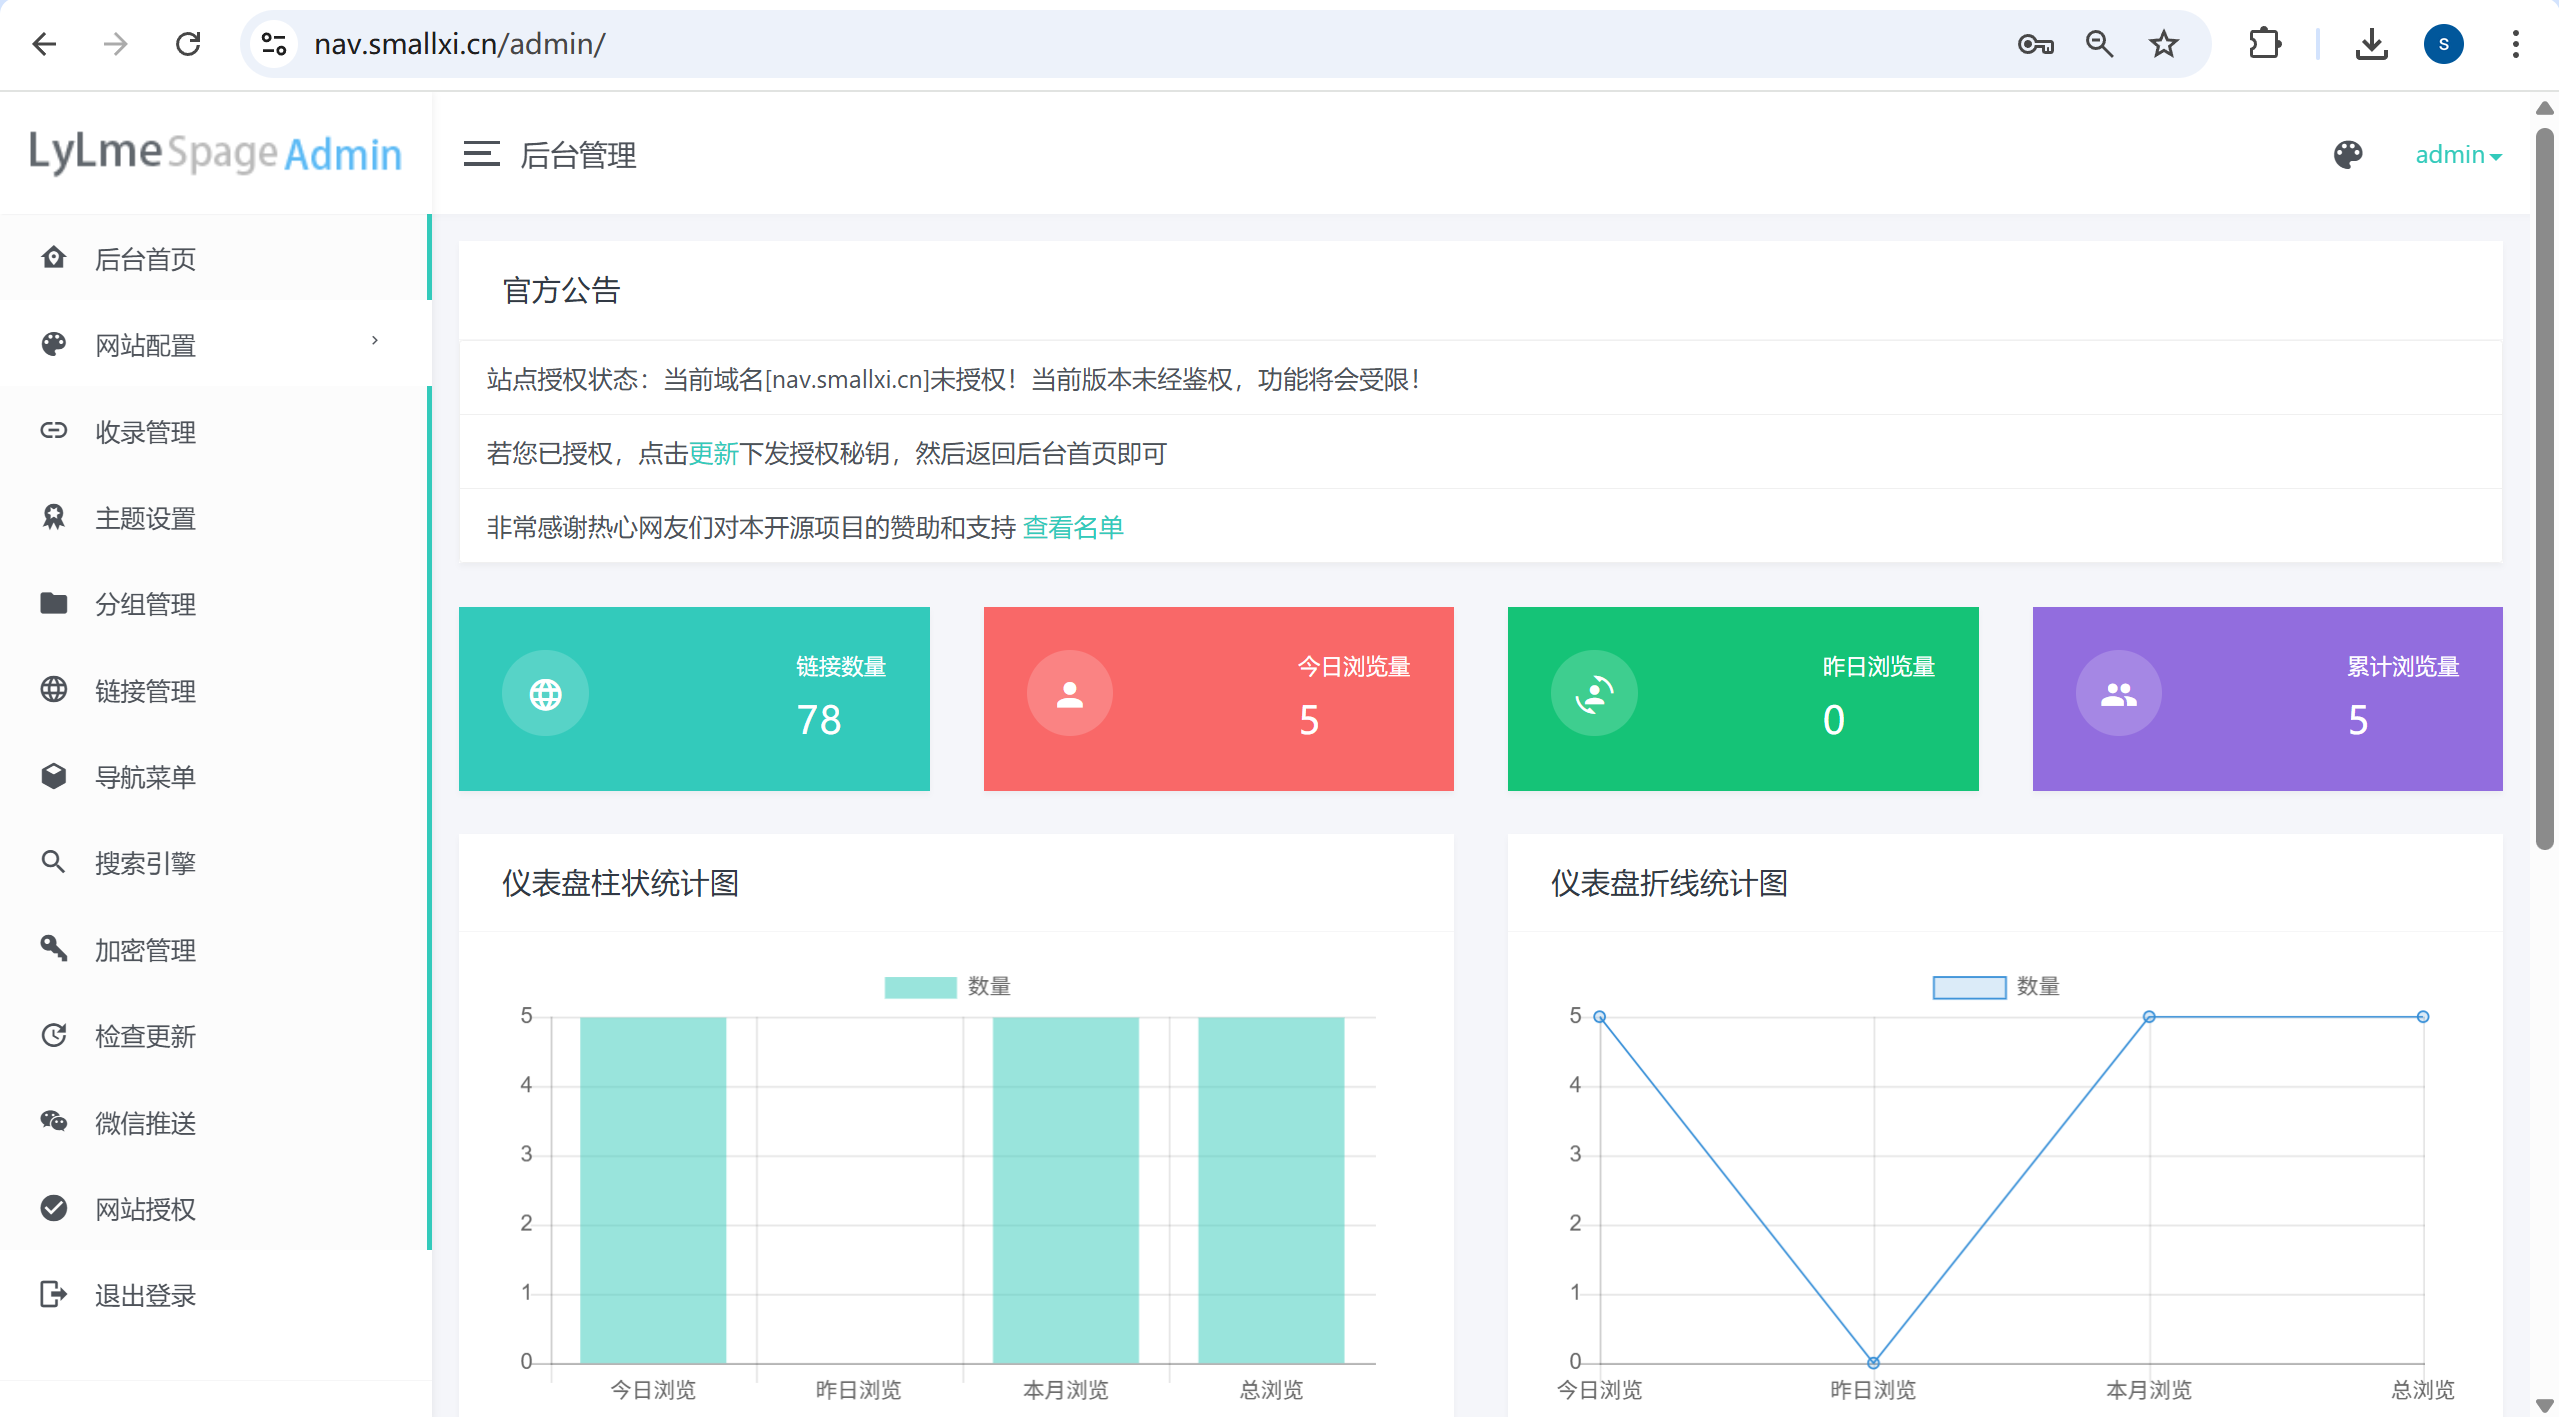Open browser extensions puzzle icon
The width and height of the screenshot is (2559, 1417).
click(x=2264, y=44)
